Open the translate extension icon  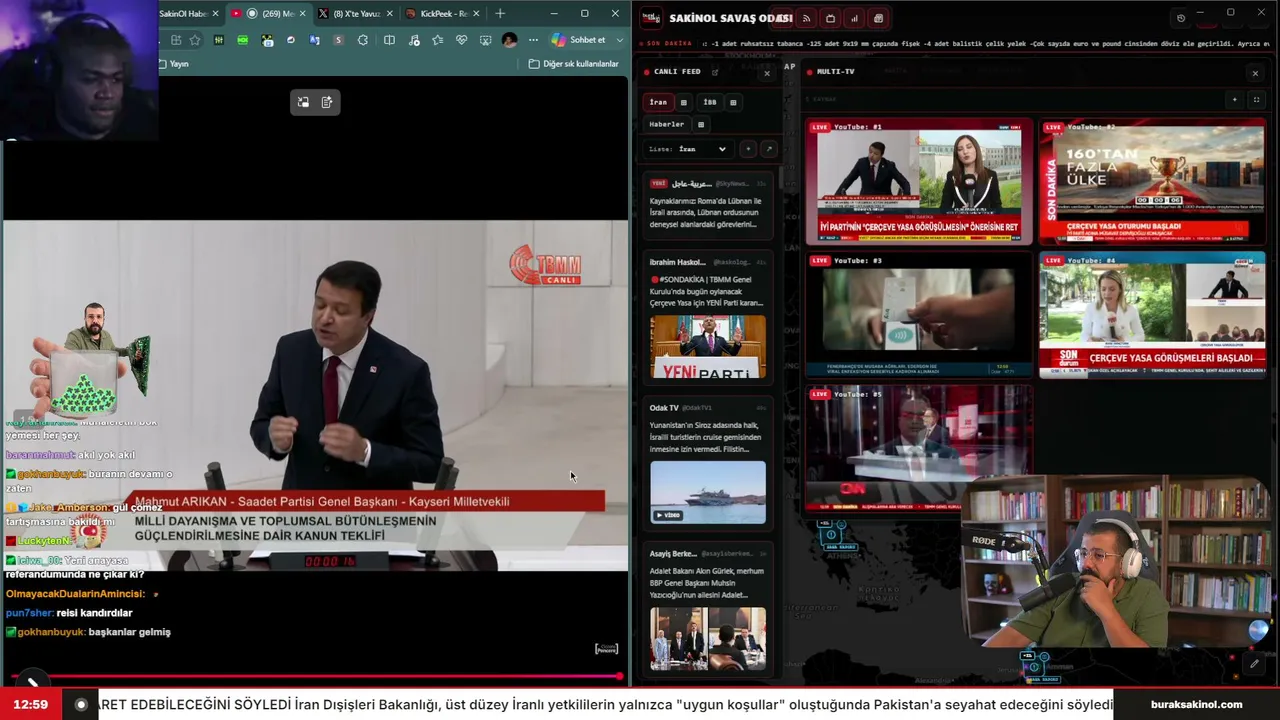pos(315,40)
